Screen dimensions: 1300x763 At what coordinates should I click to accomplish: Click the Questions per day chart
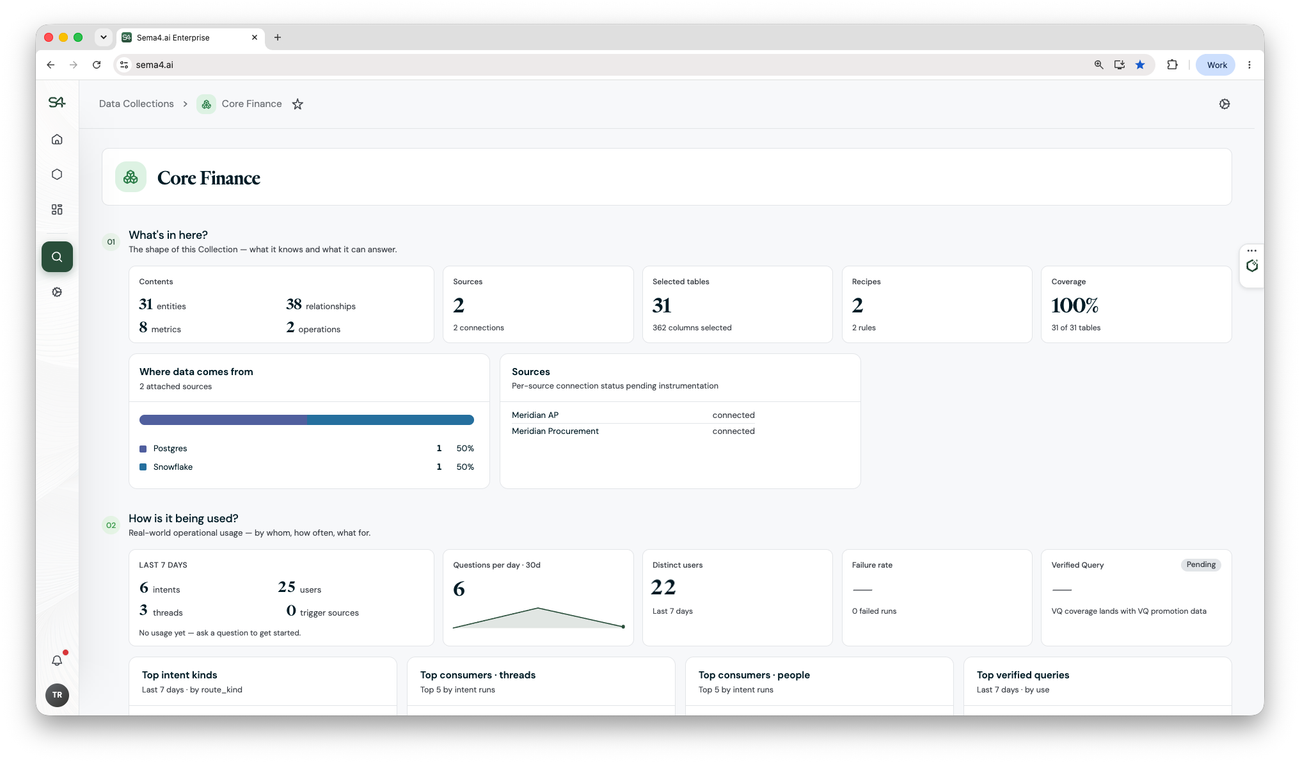click(538, 618)
